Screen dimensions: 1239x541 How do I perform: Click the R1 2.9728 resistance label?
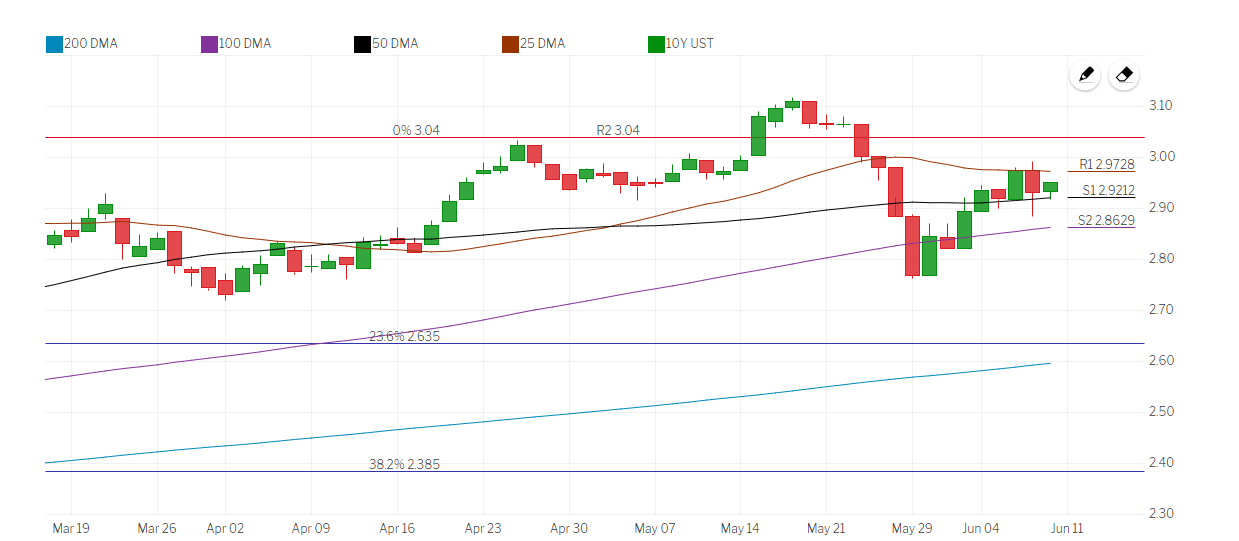coord(1107,165)
